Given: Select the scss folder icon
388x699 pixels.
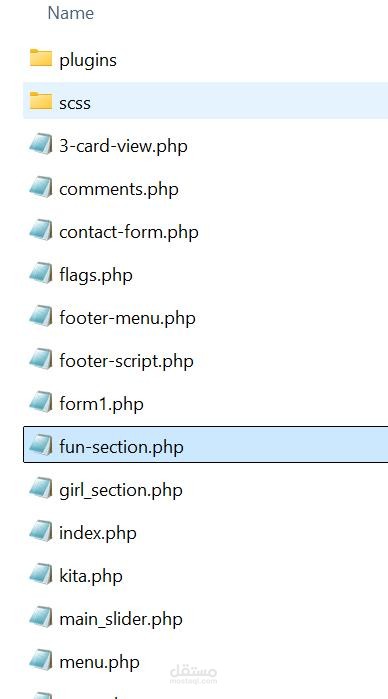Looking at the screenshot, I should (41, 101).
